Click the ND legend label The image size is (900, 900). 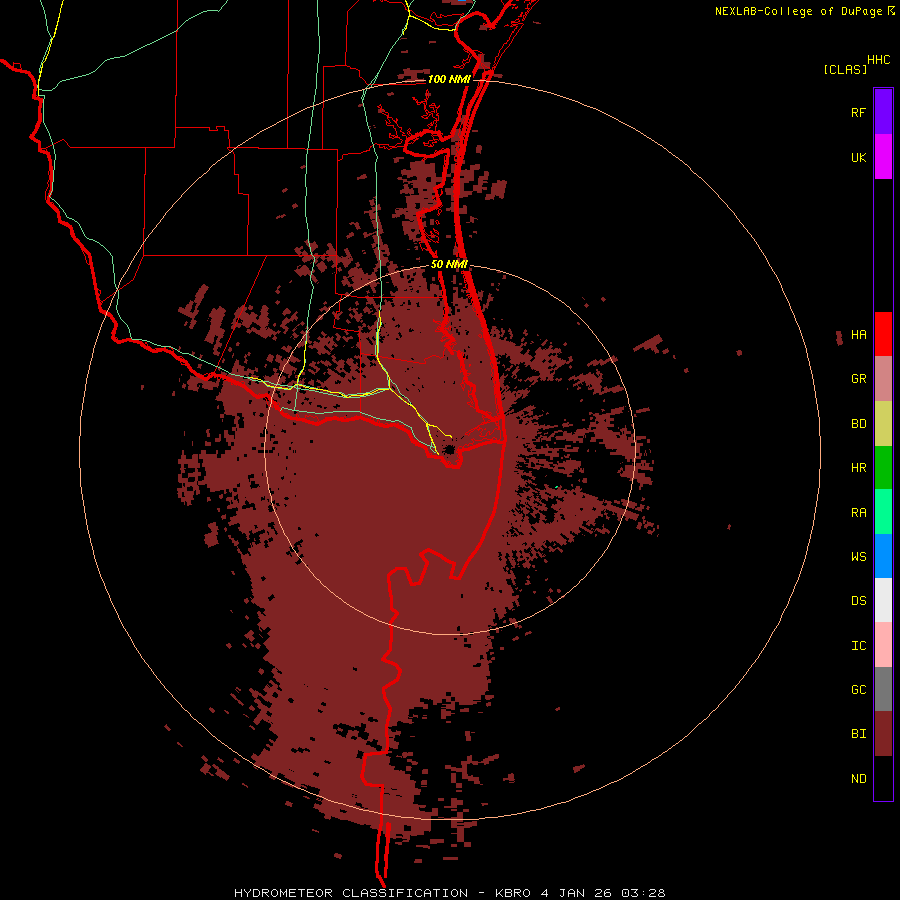[859, 779]
